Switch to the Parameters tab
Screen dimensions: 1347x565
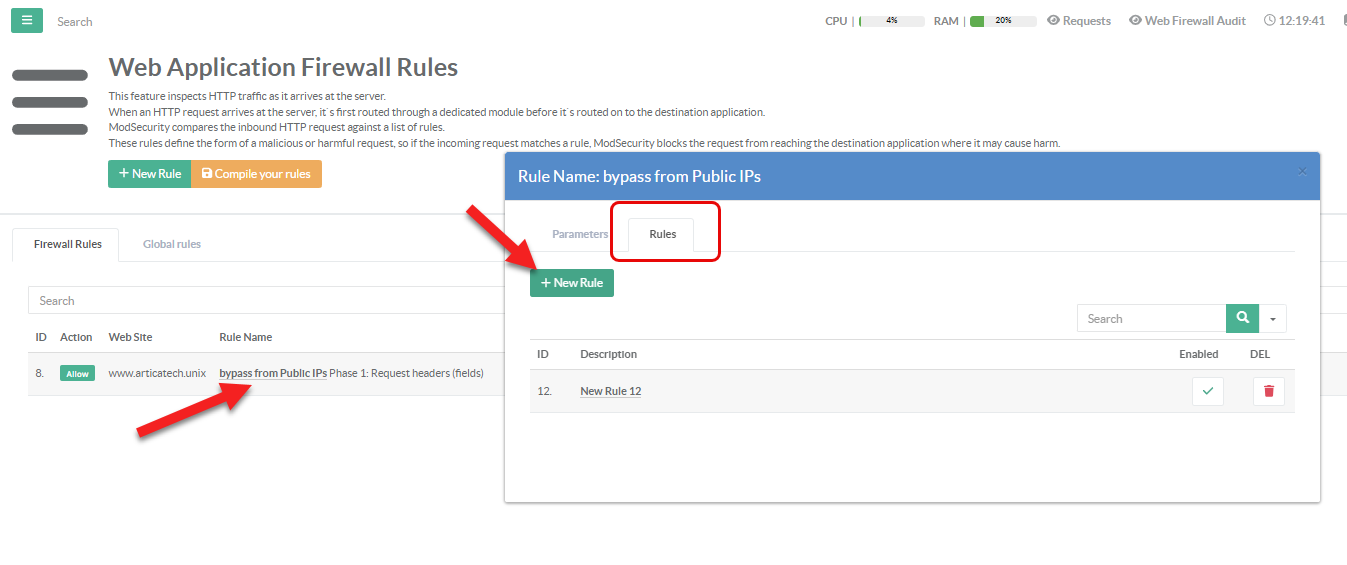pyautogui.click(x=579, y=234)
